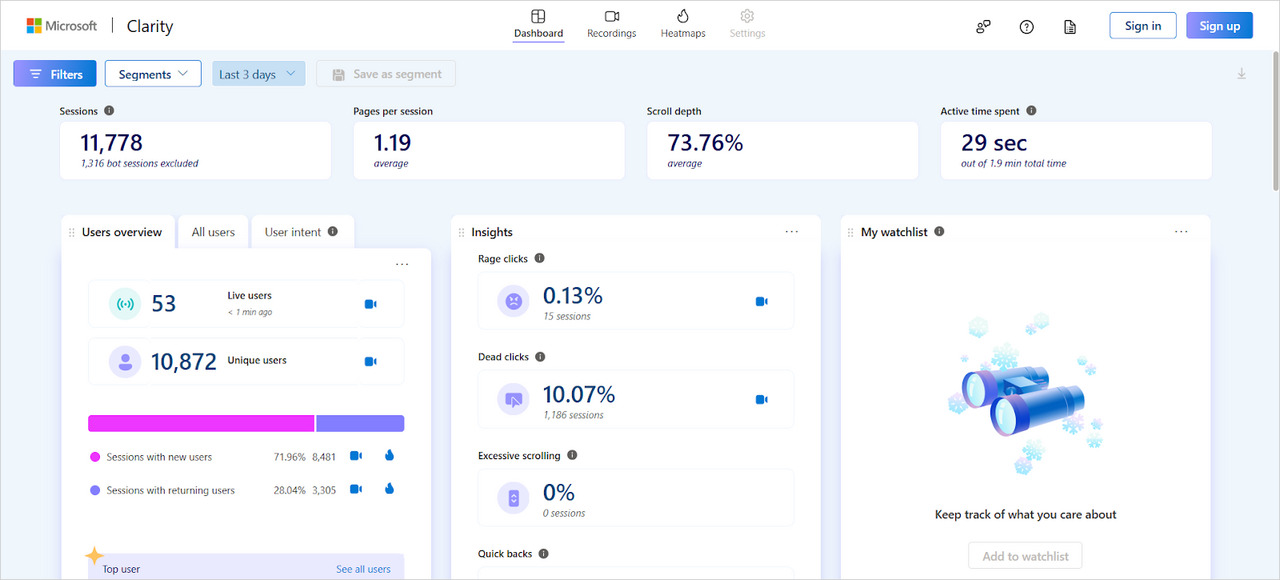Viewport: 1280px width, 580px height.
Task: Show info tooltip for Sessions metric
Action: [109, 111]
